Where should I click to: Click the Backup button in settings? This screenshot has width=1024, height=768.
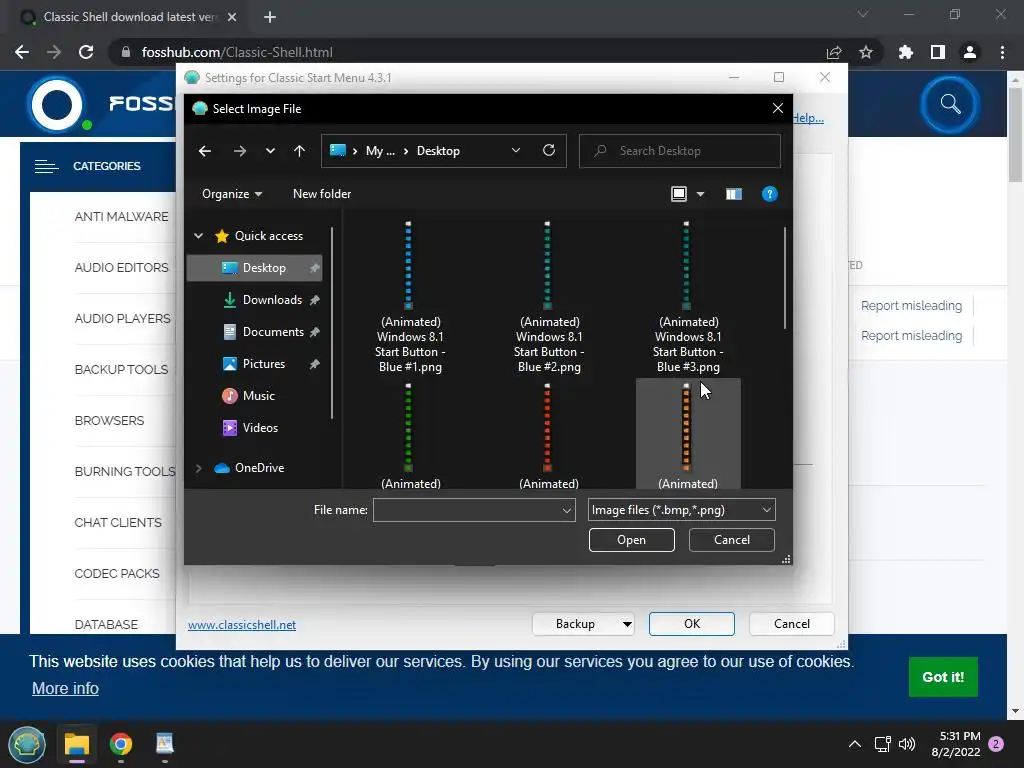pos(575,624)
